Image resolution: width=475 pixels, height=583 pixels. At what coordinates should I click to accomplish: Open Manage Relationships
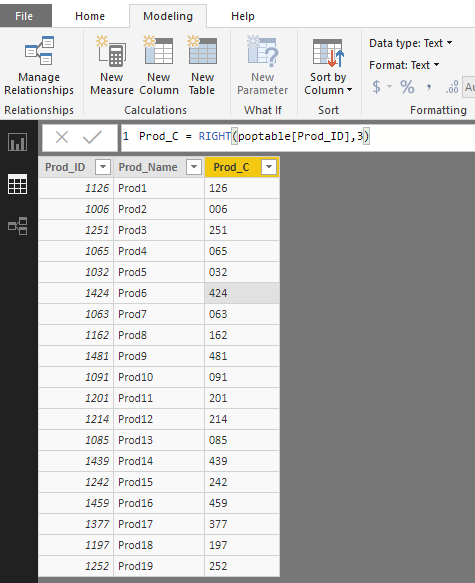[39, 66]
